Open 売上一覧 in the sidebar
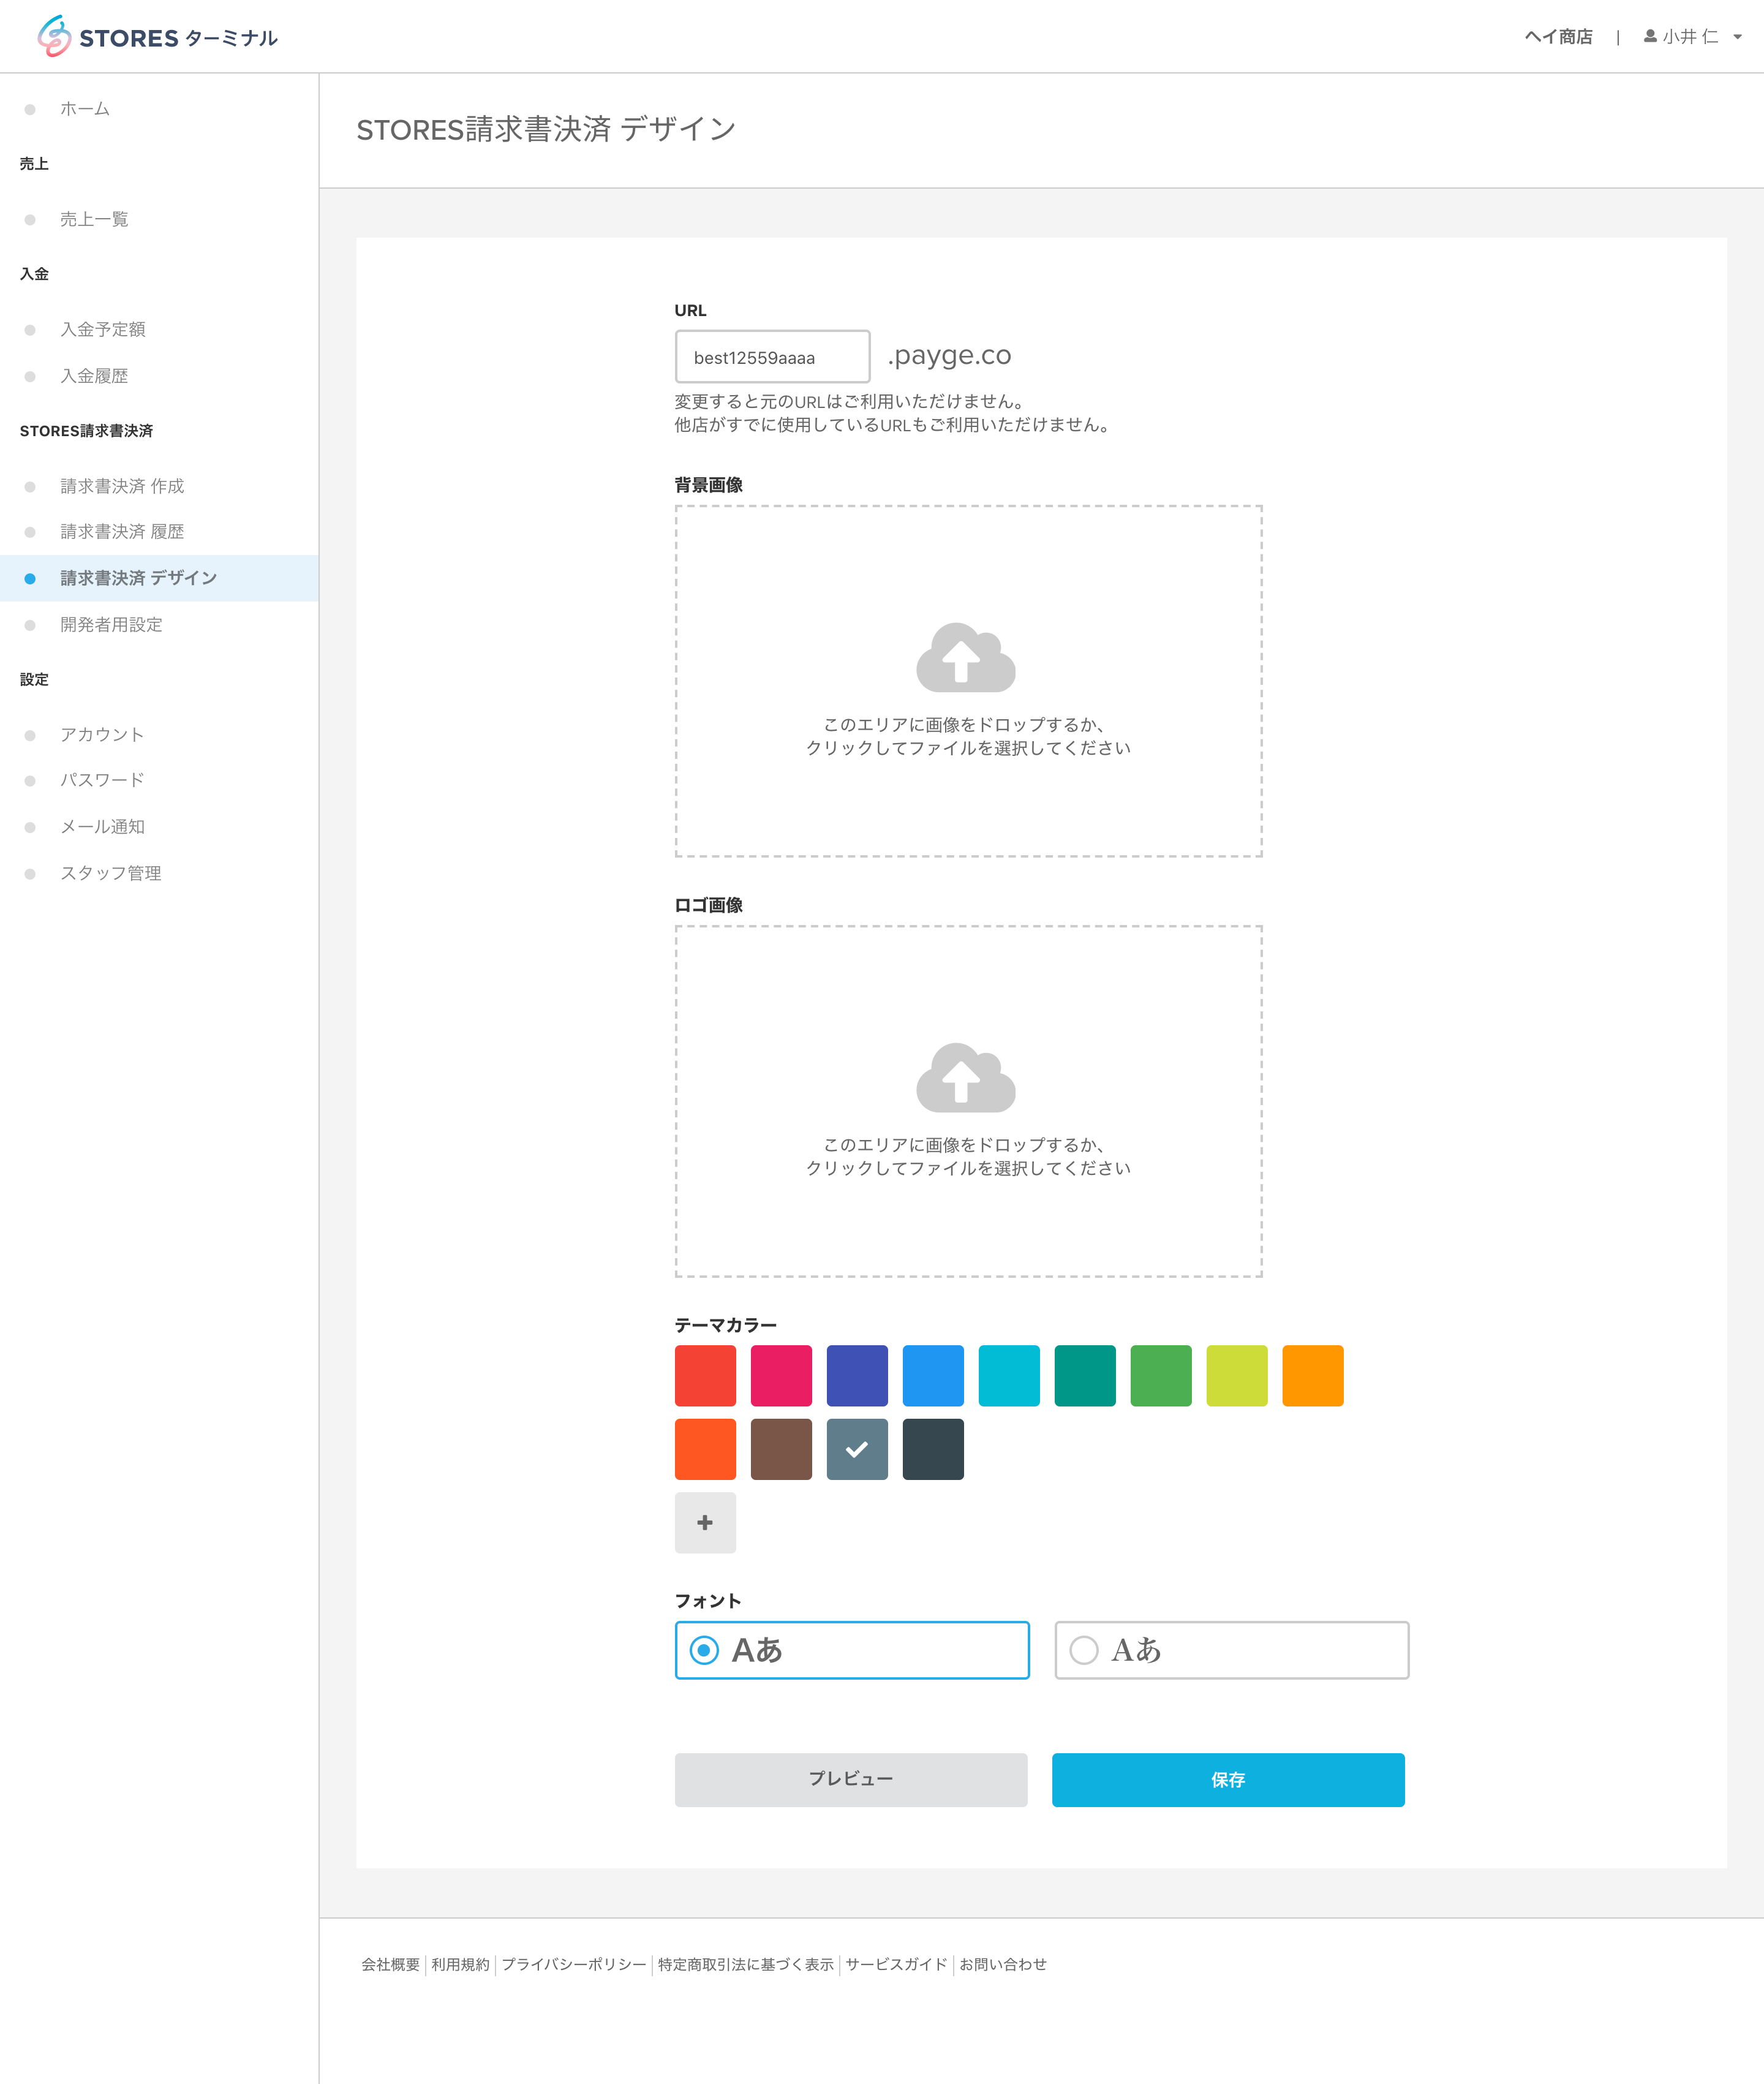Image resolution: width=1764 pixels, height=2084 pixels. tap(94, 219)
